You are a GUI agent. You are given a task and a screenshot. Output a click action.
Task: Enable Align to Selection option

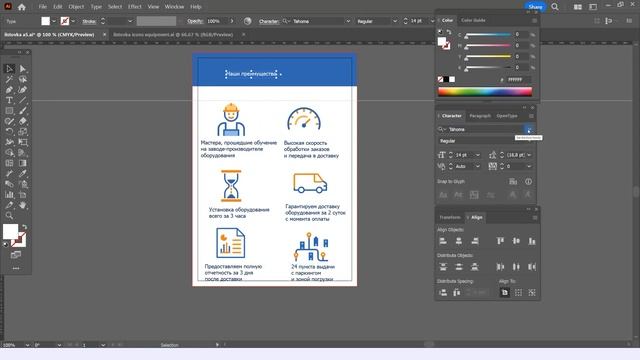point(518,293)
